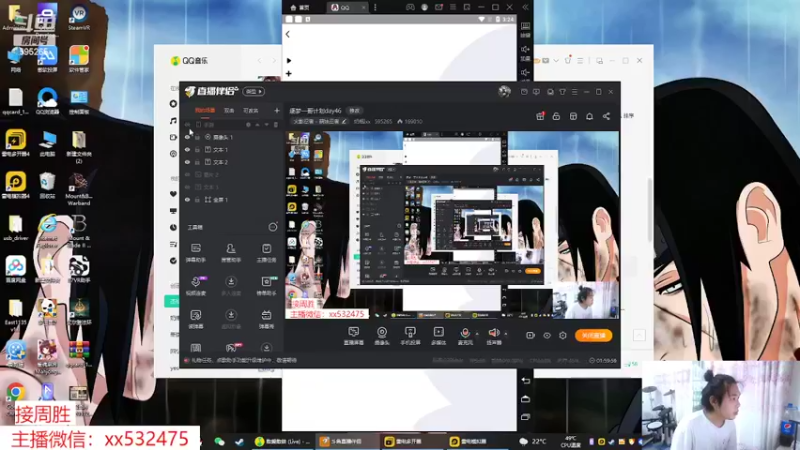Image resolution: width=800 pixels, height=450 pixels.
Task: Delete selected source with trash icon
Action: pyautogui.click(x=276, y=125)
